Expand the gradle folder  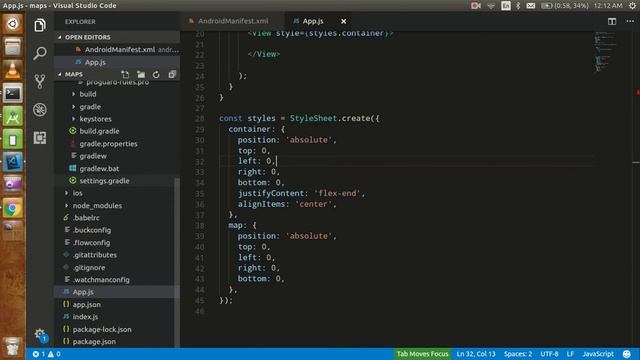[90, 107]
